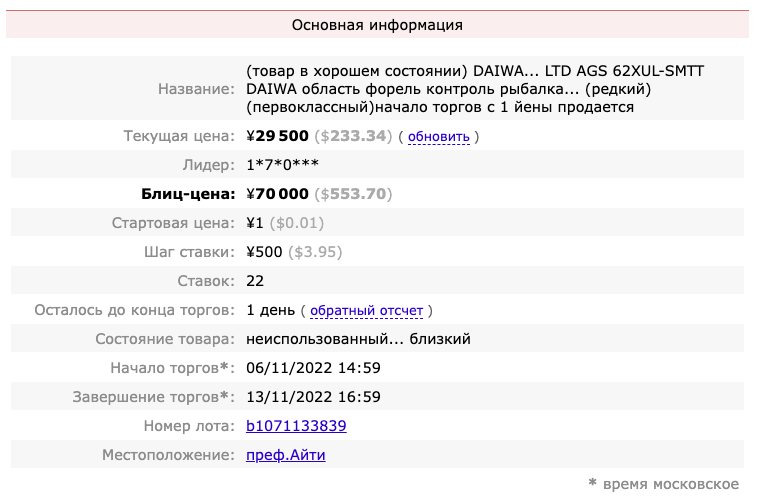
Task: Click the «Местоположение:» label
Action: (x=168, y=455)
